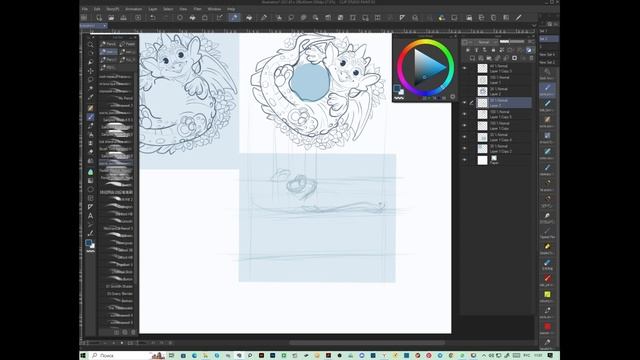Select New Set 1 in right panel
The height and width of the screenshot is (360, 640).
tap(547, 54)
